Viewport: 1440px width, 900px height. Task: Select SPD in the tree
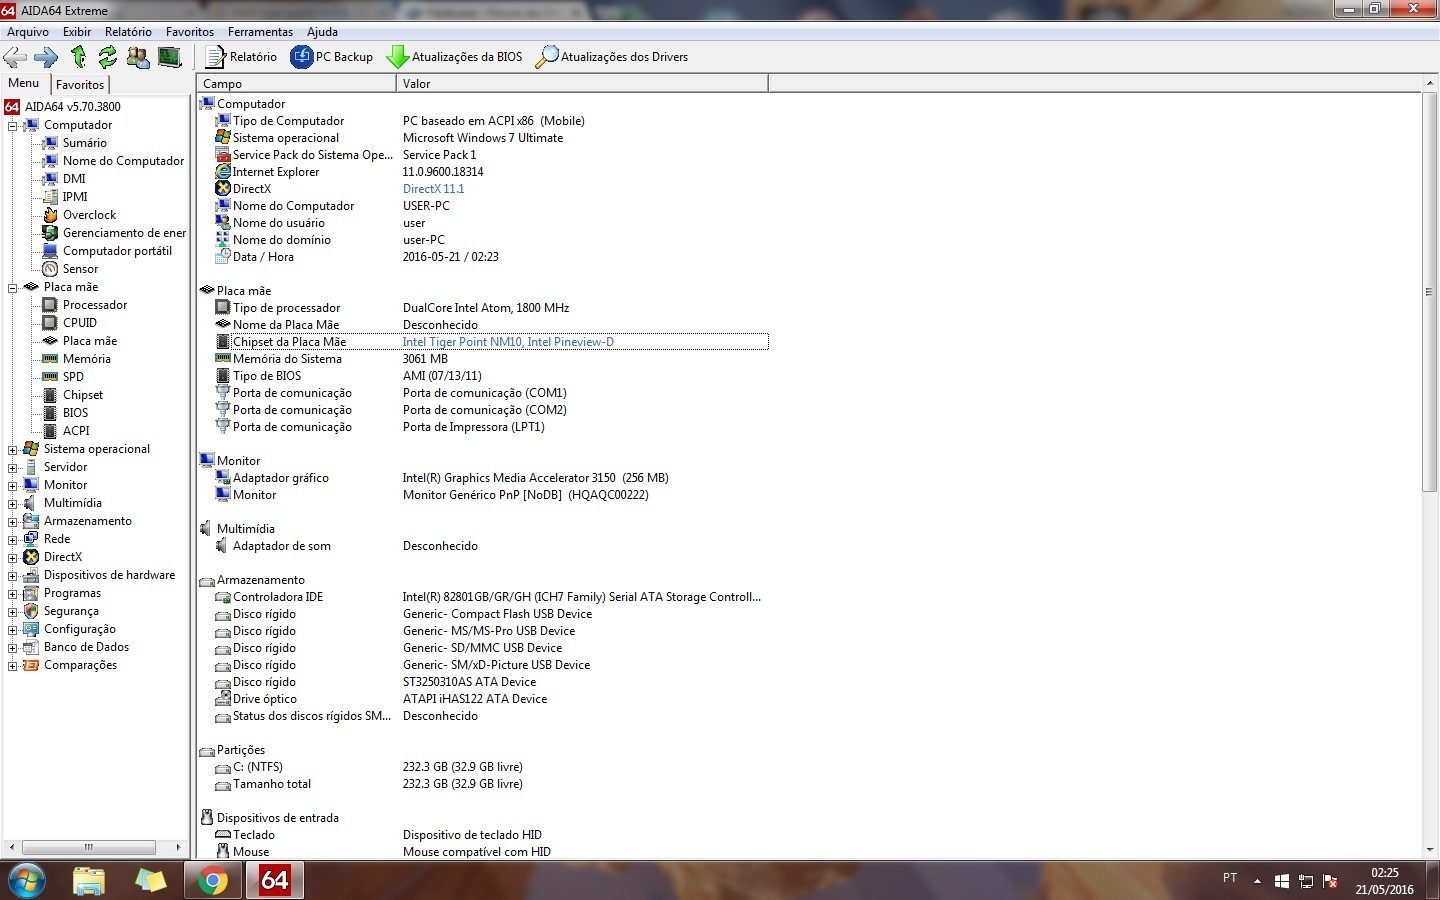(73, 377)
